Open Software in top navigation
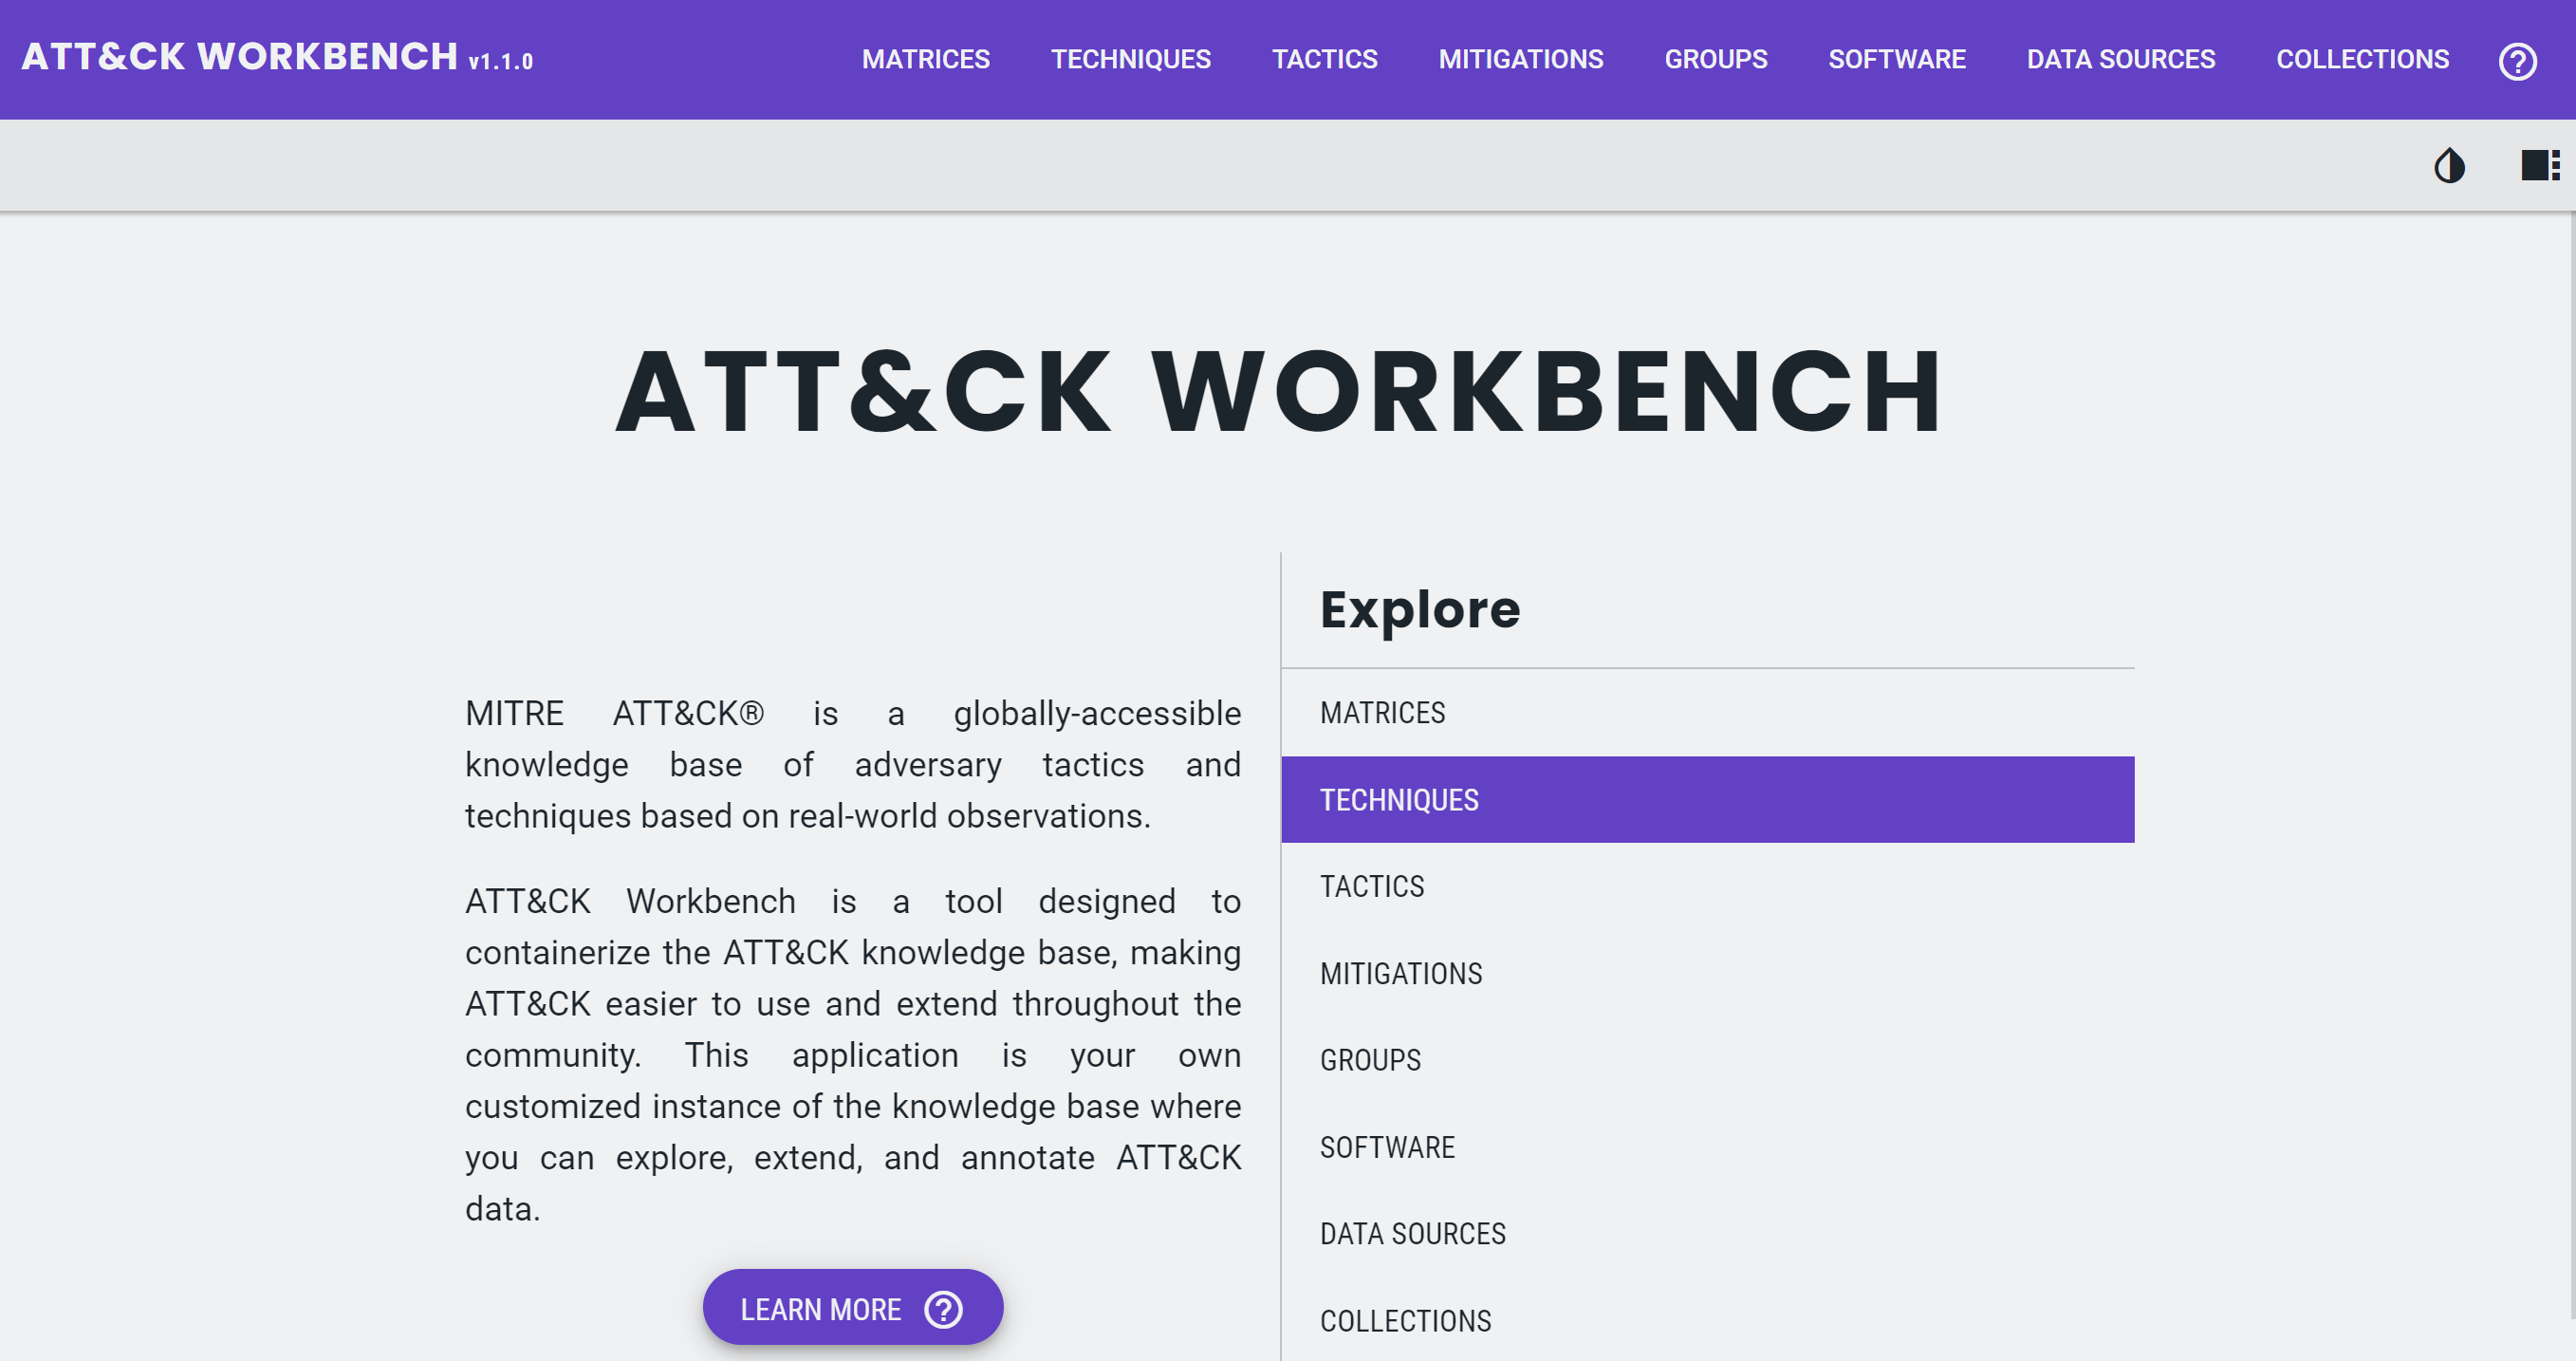Screen dimensions: 2576x1361 click(x=1896, y=59)
